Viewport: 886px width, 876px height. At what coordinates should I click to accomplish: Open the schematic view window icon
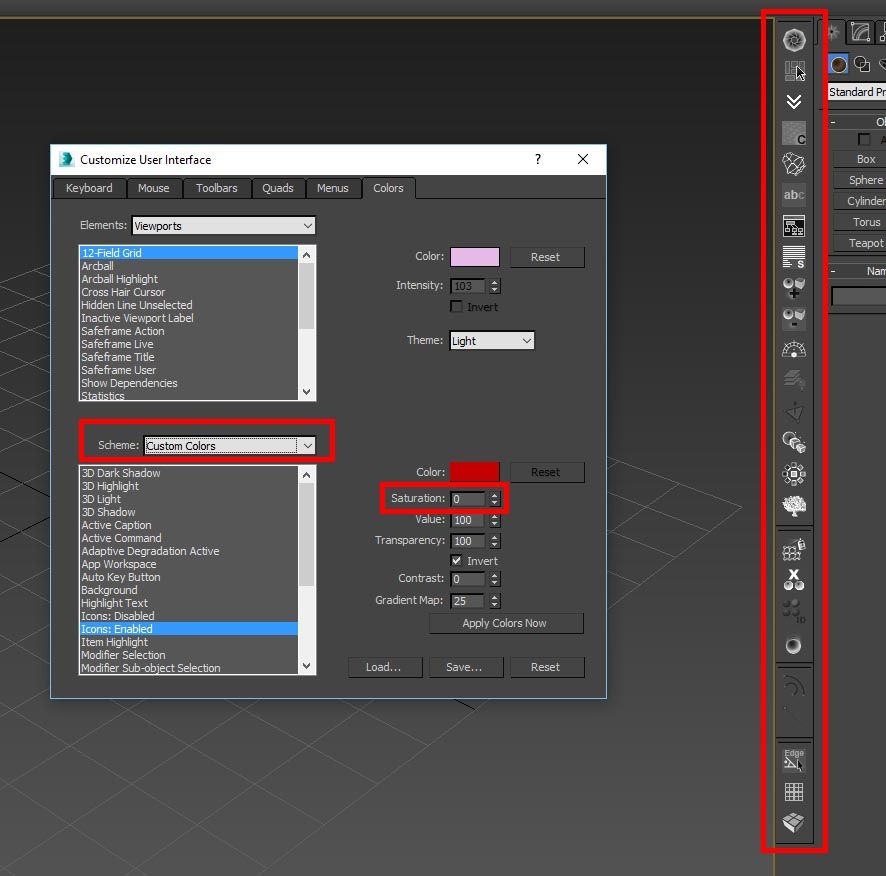[794, 226]
